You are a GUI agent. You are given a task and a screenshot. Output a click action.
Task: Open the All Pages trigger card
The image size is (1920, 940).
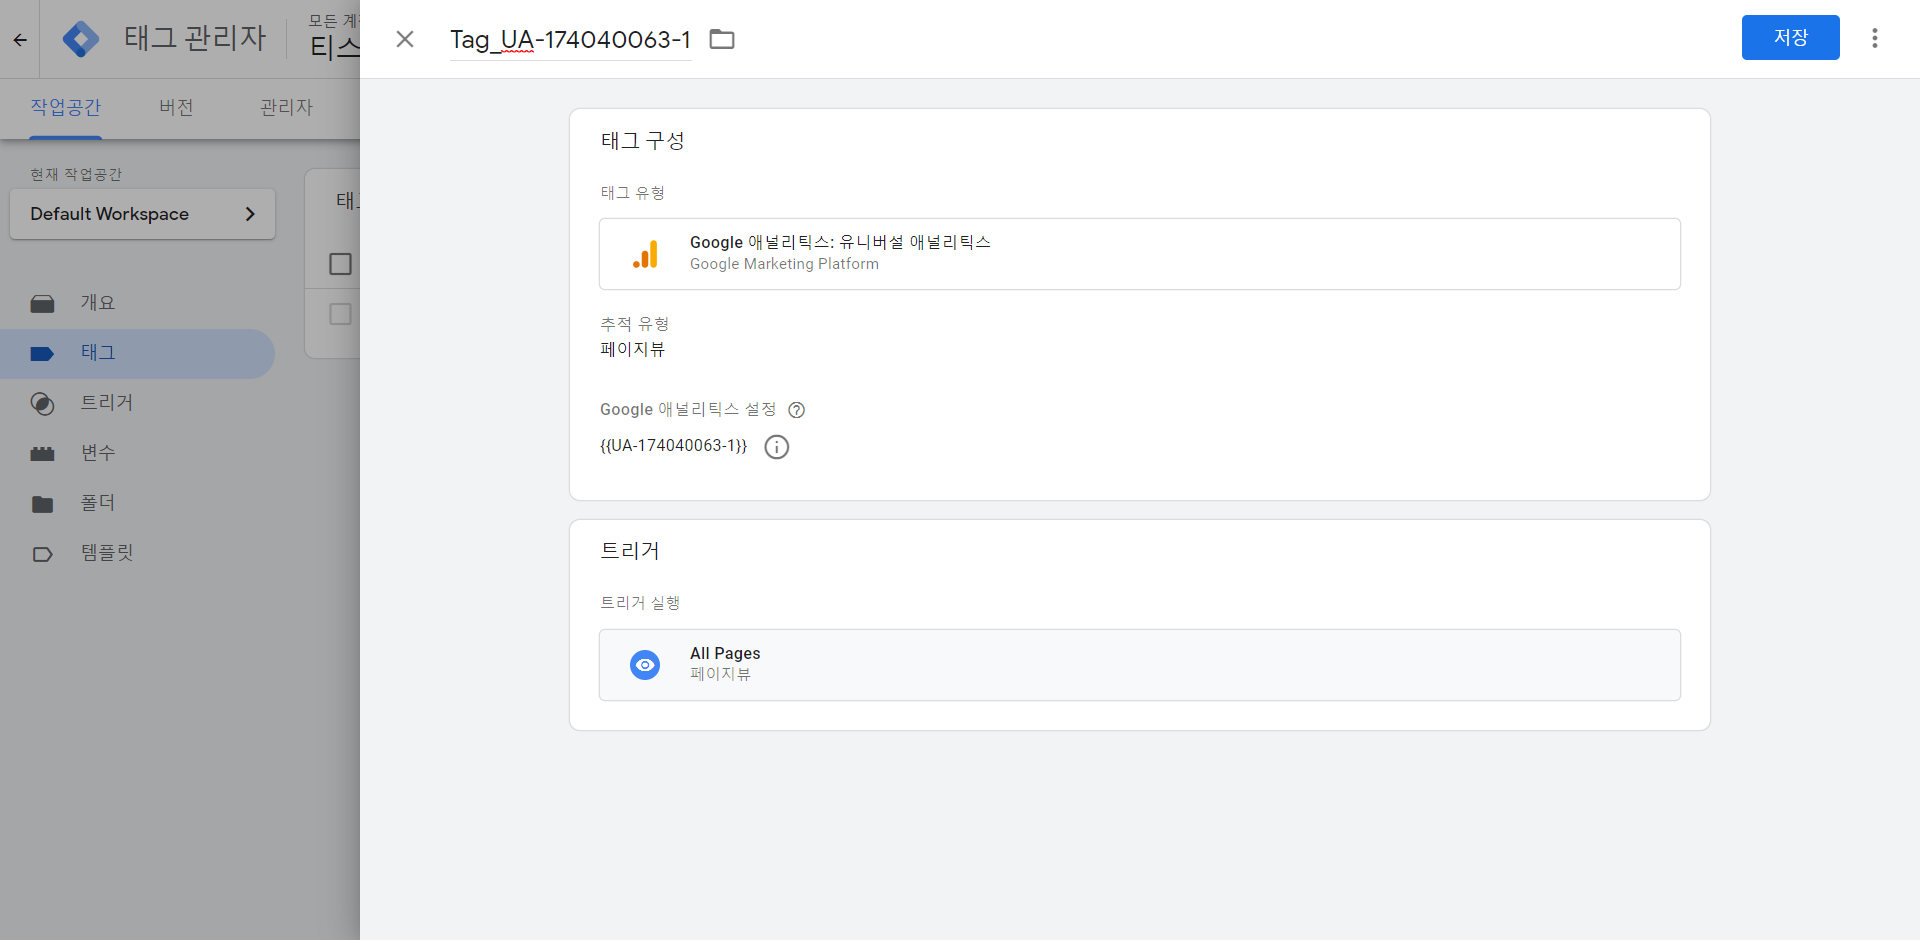[x=1140, y=665]
